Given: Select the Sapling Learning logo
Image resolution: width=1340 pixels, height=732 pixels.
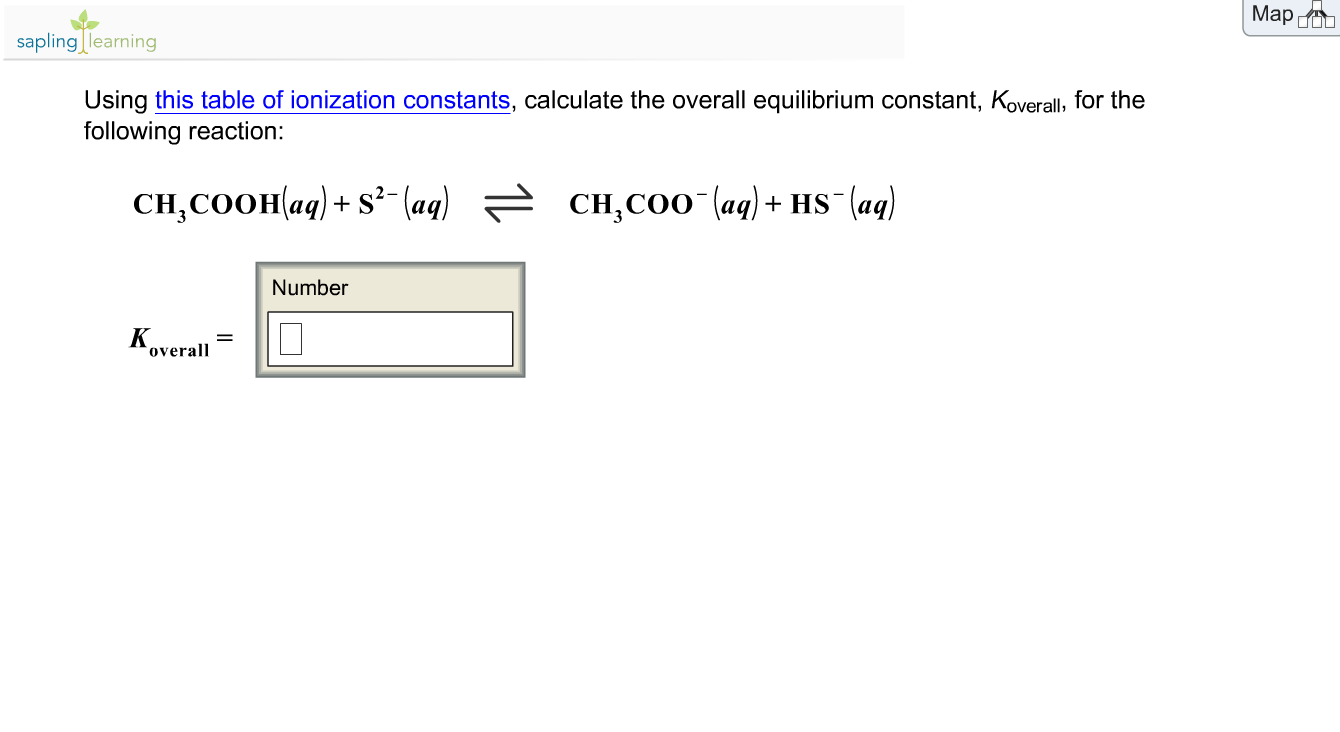Looking at the screenshot, I should click(85, 33).
